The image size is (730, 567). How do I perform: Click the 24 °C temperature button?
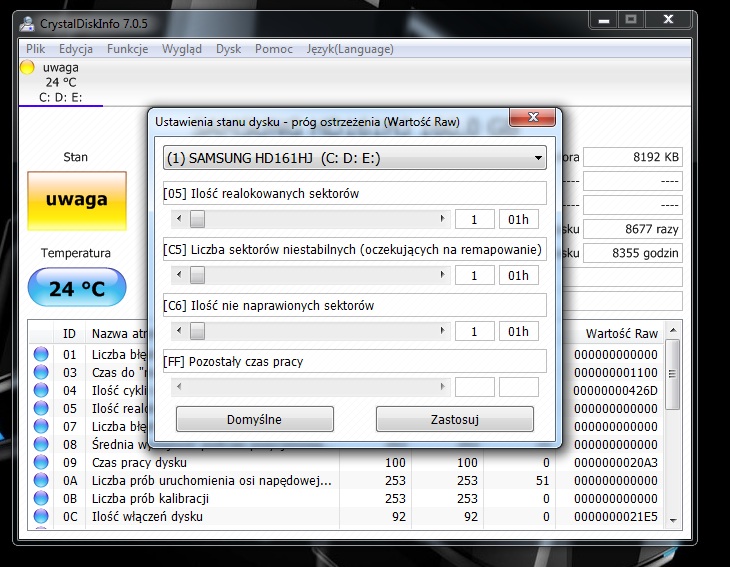(77, 288)
